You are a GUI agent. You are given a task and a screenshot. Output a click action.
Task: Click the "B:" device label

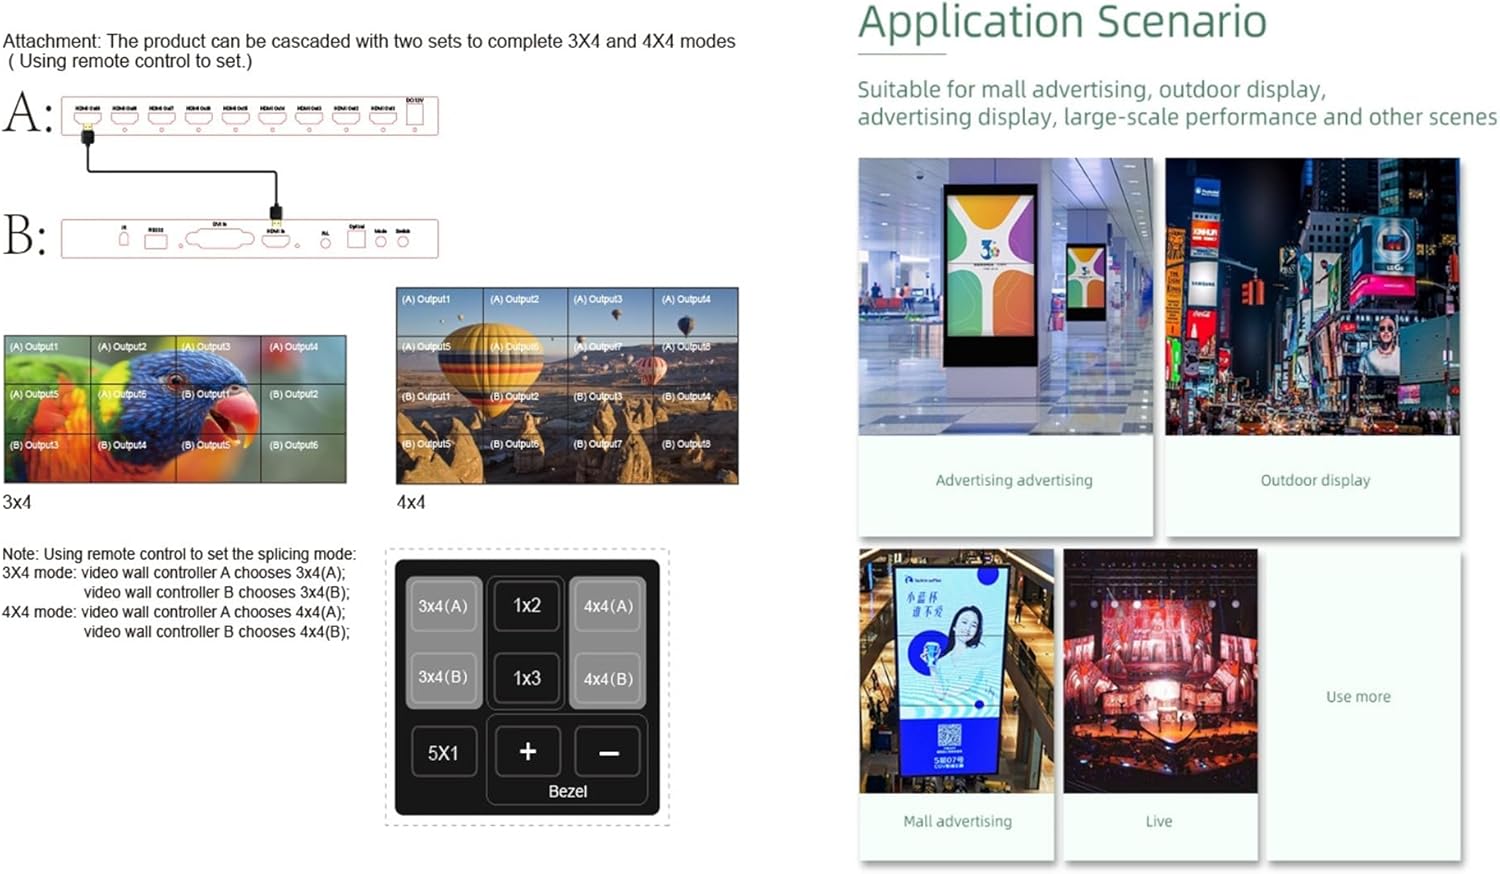(x=25, y=236)
